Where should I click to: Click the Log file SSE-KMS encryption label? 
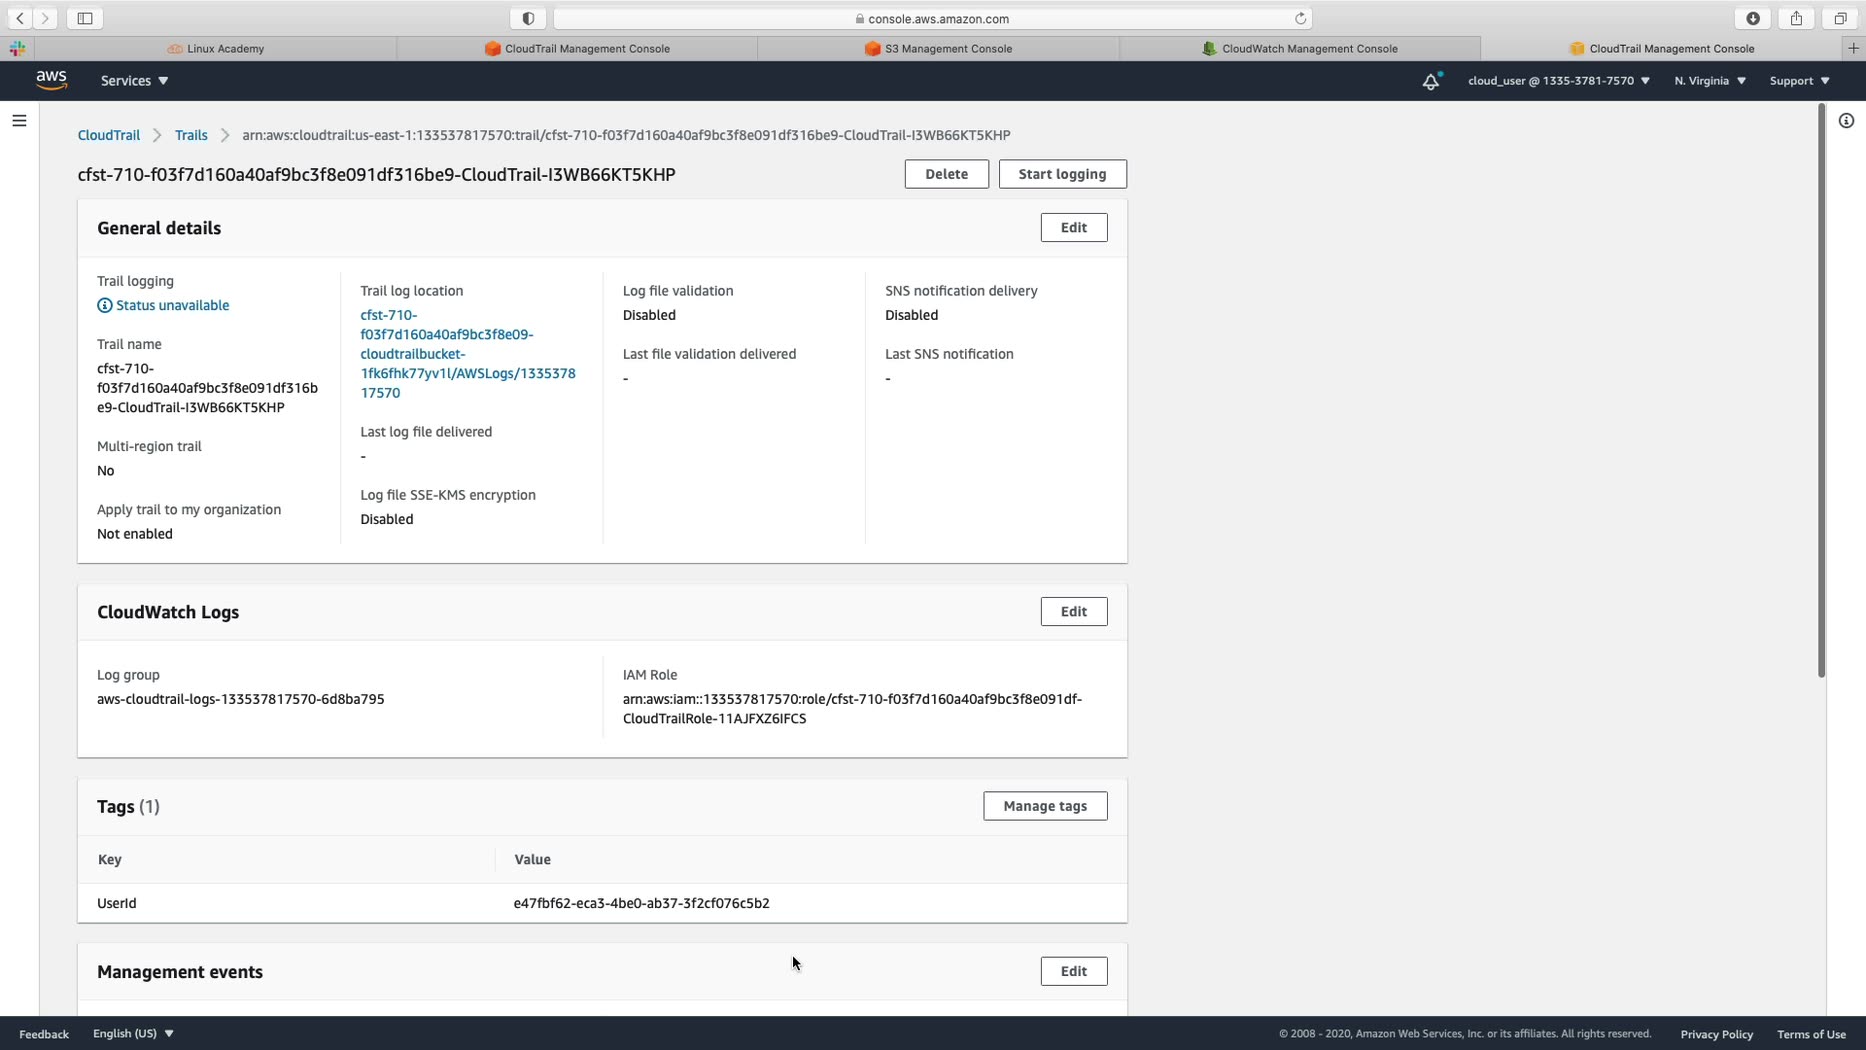pos(448,495)
